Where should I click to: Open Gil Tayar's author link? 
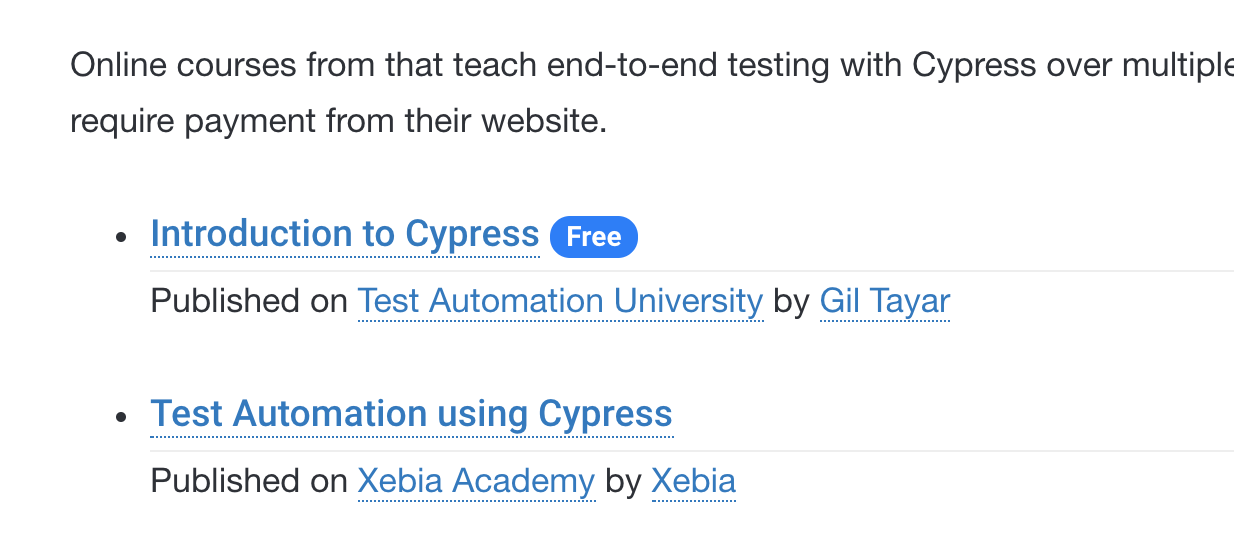[884, 301]
